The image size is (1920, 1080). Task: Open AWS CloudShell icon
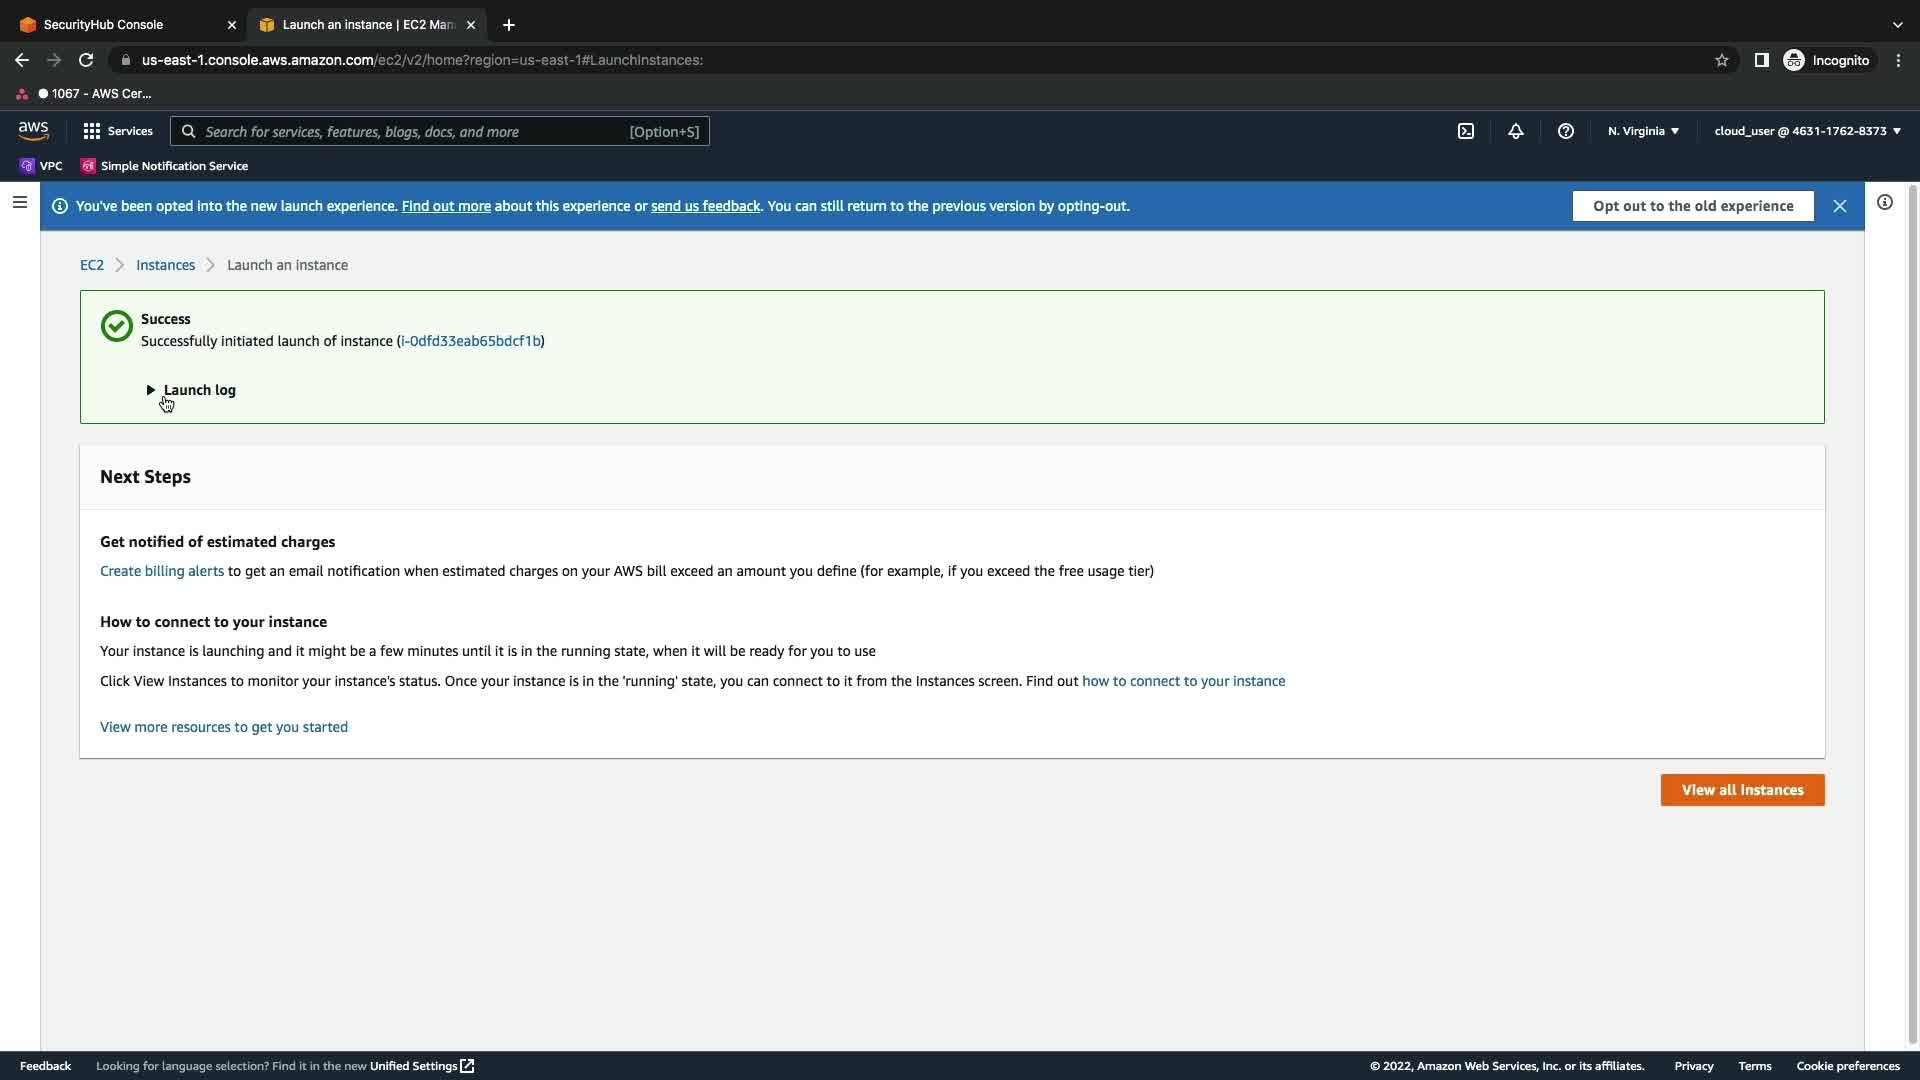[1466, 131]
